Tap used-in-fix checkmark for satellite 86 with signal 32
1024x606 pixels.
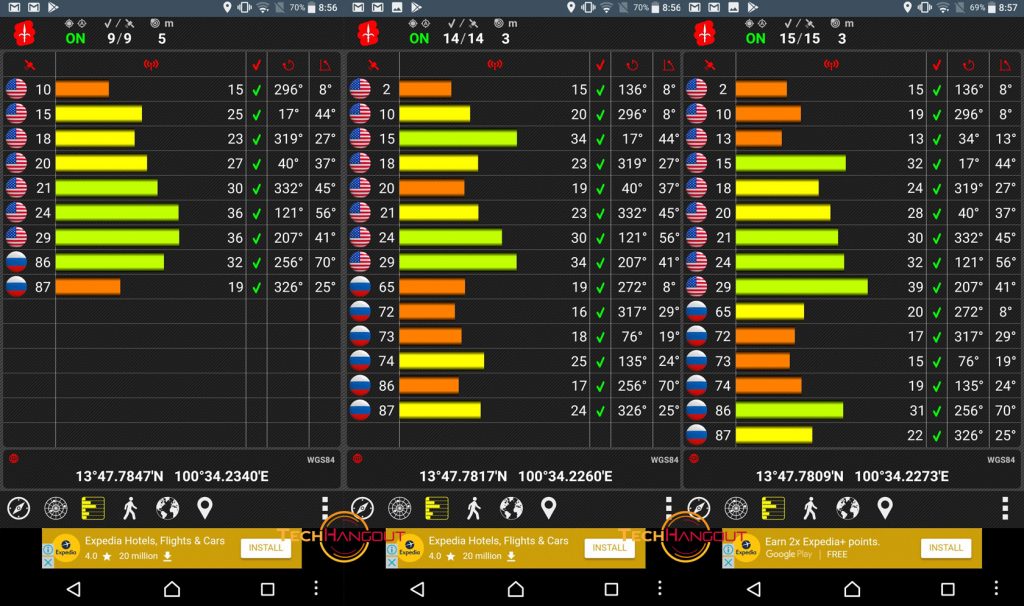click(x=257, y=263)
